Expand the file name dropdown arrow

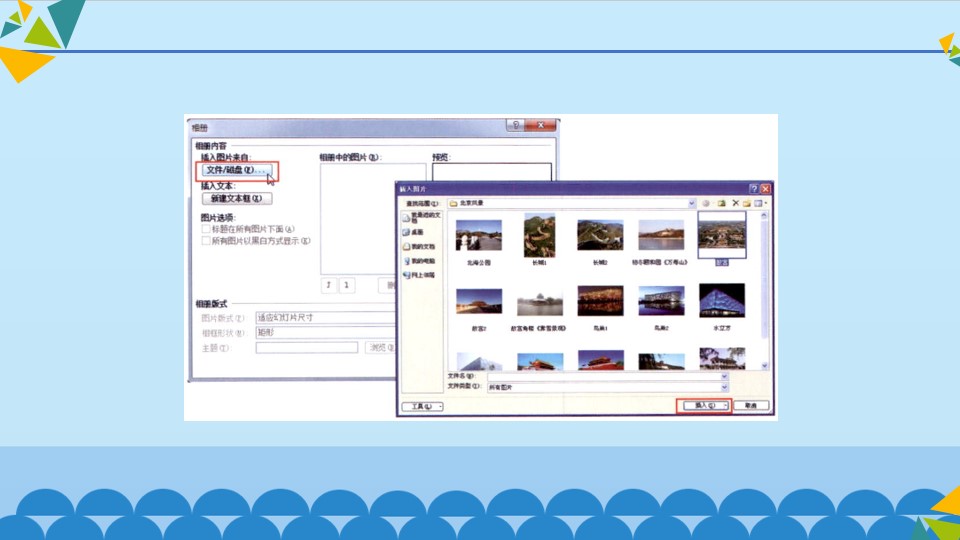(724, 377)
